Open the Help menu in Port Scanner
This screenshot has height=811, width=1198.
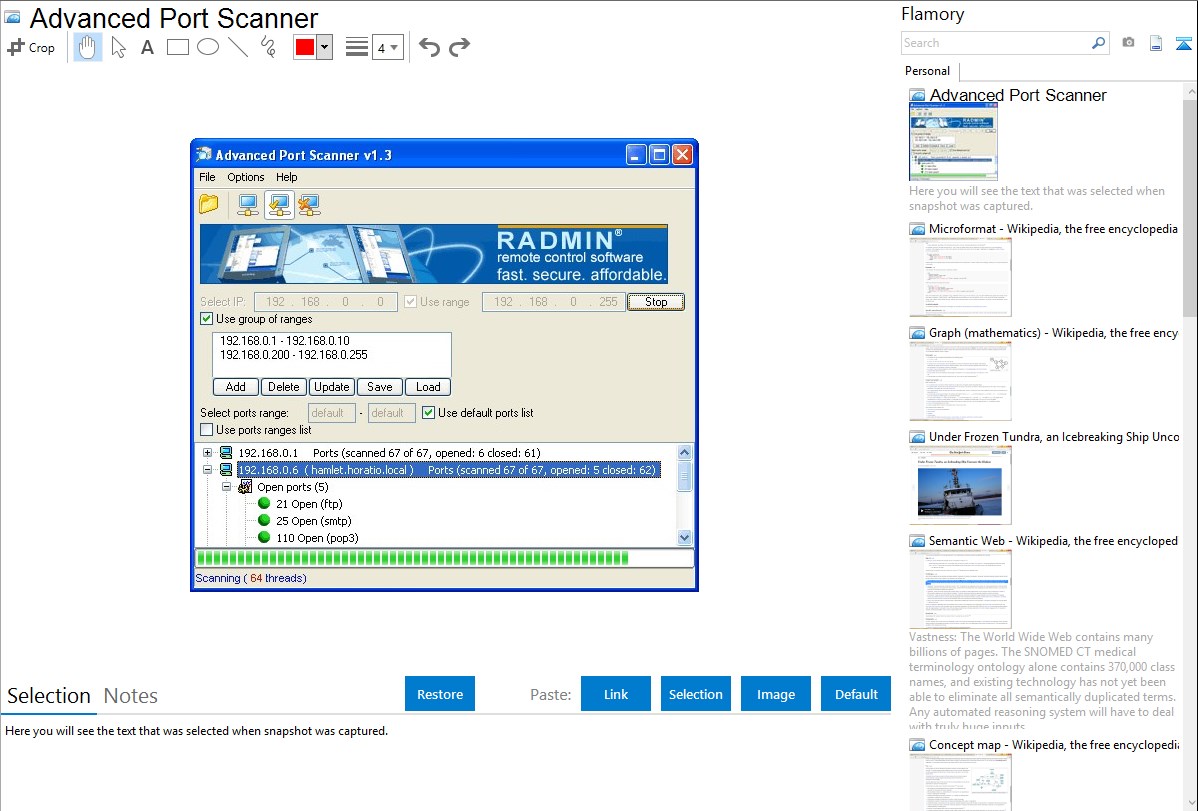tap(287, 177)
